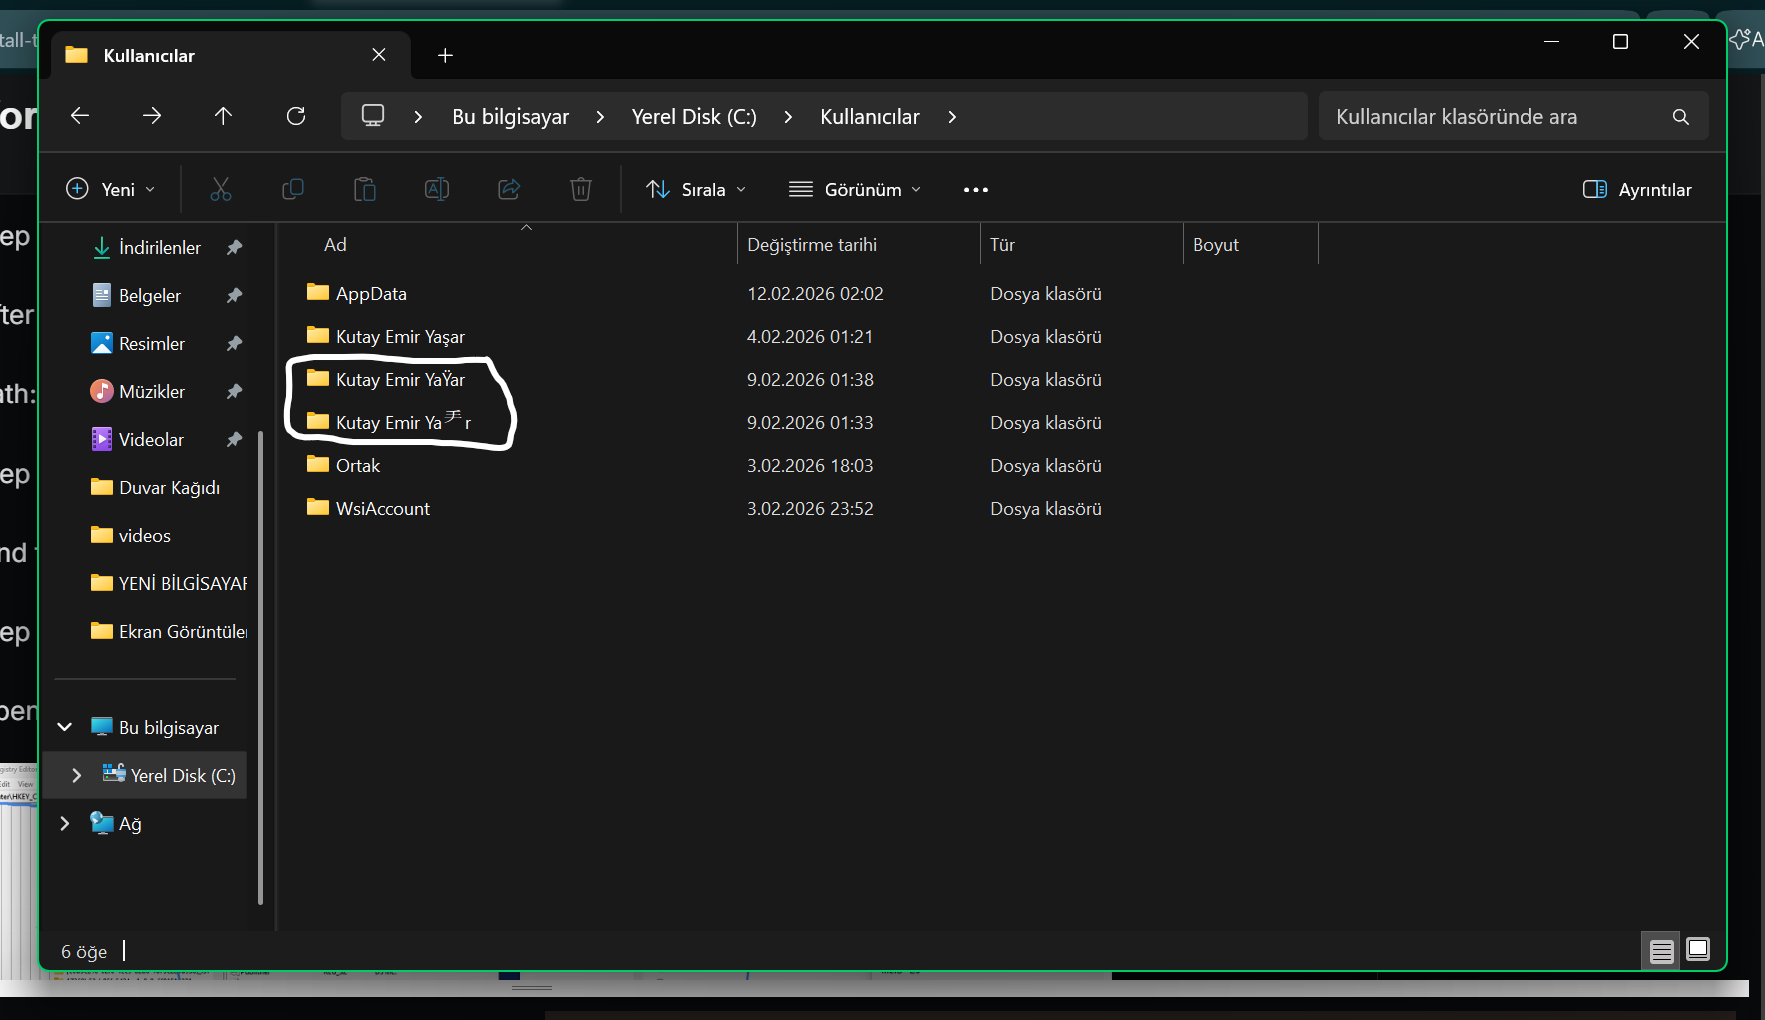Expand Yerel Disk (C:) tree node
Screen dimensions: 1765x1020
click(77, 776)
